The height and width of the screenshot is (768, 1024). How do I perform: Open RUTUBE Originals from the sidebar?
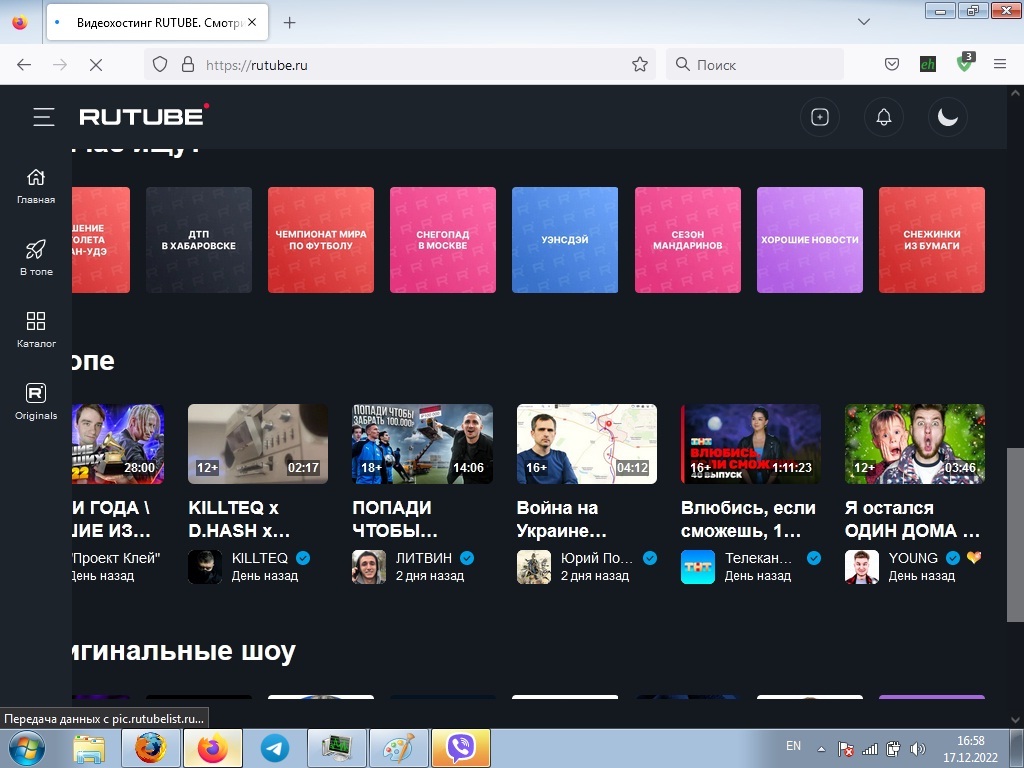click(x=35, y=400)
